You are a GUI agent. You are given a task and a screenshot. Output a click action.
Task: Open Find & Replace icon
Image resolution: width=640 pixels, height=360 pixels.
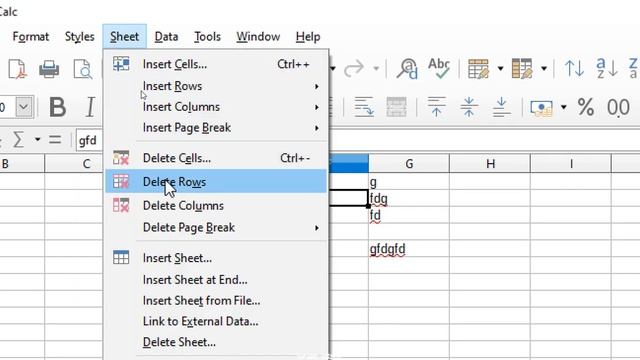(407, 68)
